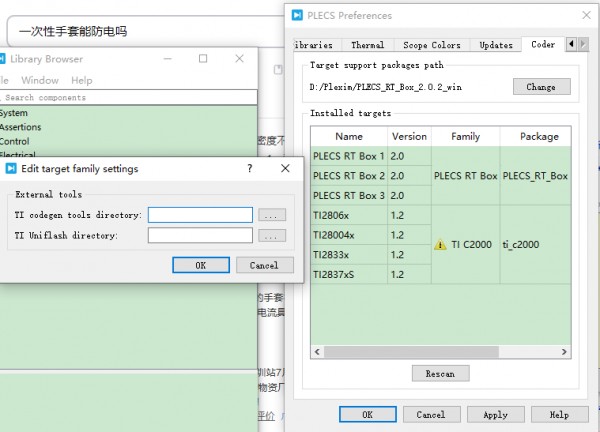Click the warning icon beside TI C2000

(440, 245)
